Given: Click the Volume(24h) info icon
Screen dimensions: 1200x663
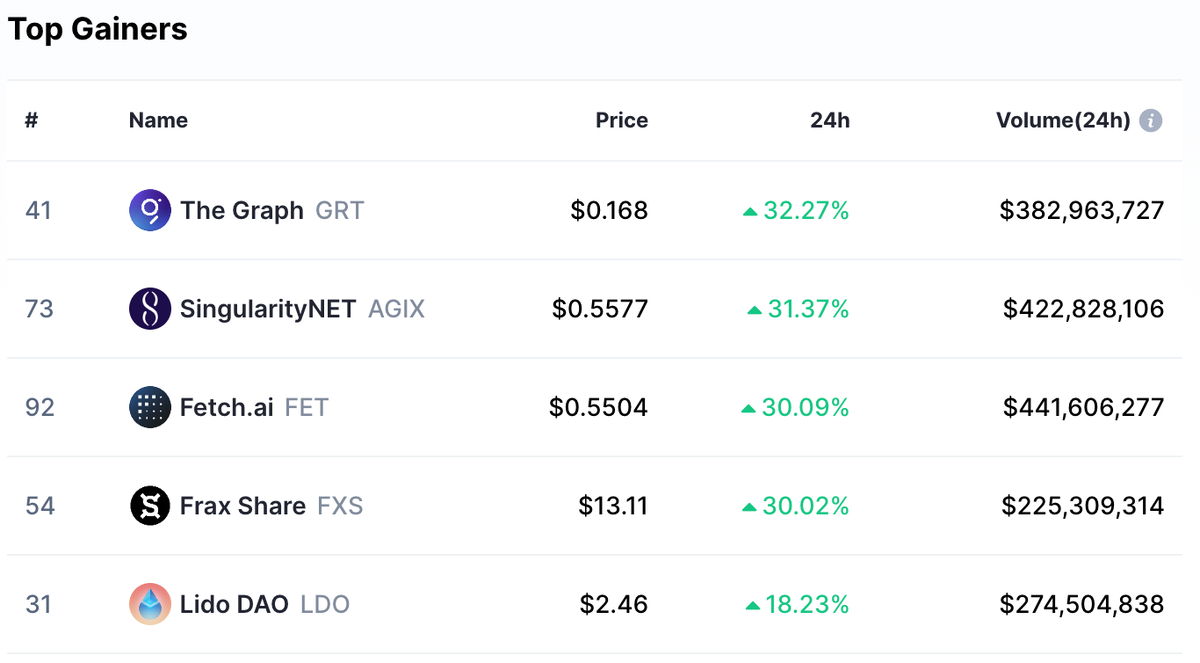Looking at the screenshot, I should 1151,121.
